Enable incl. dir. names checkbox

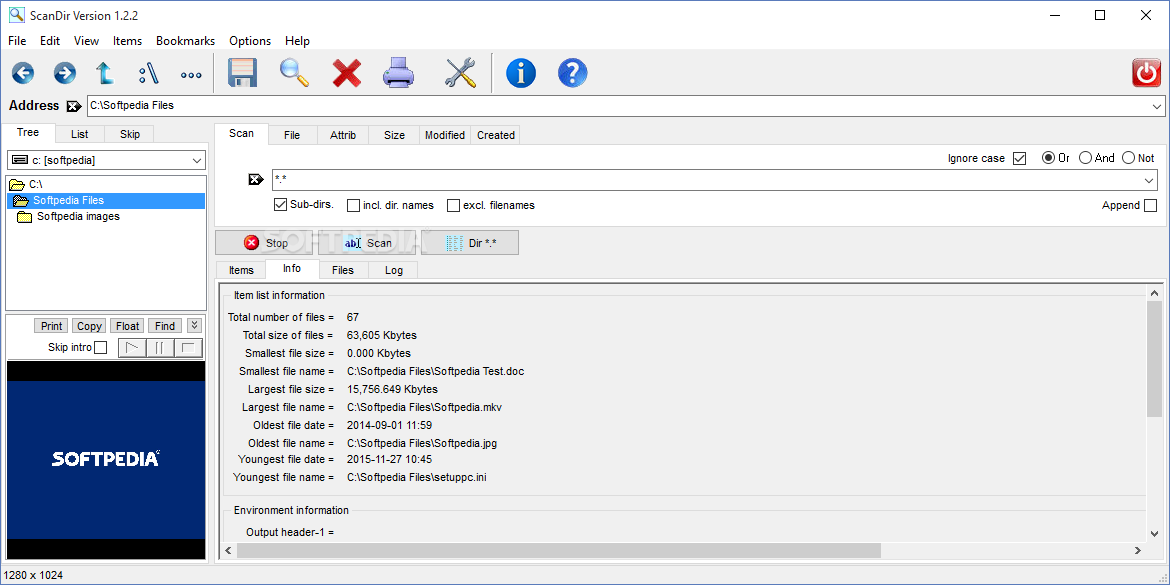354,205
